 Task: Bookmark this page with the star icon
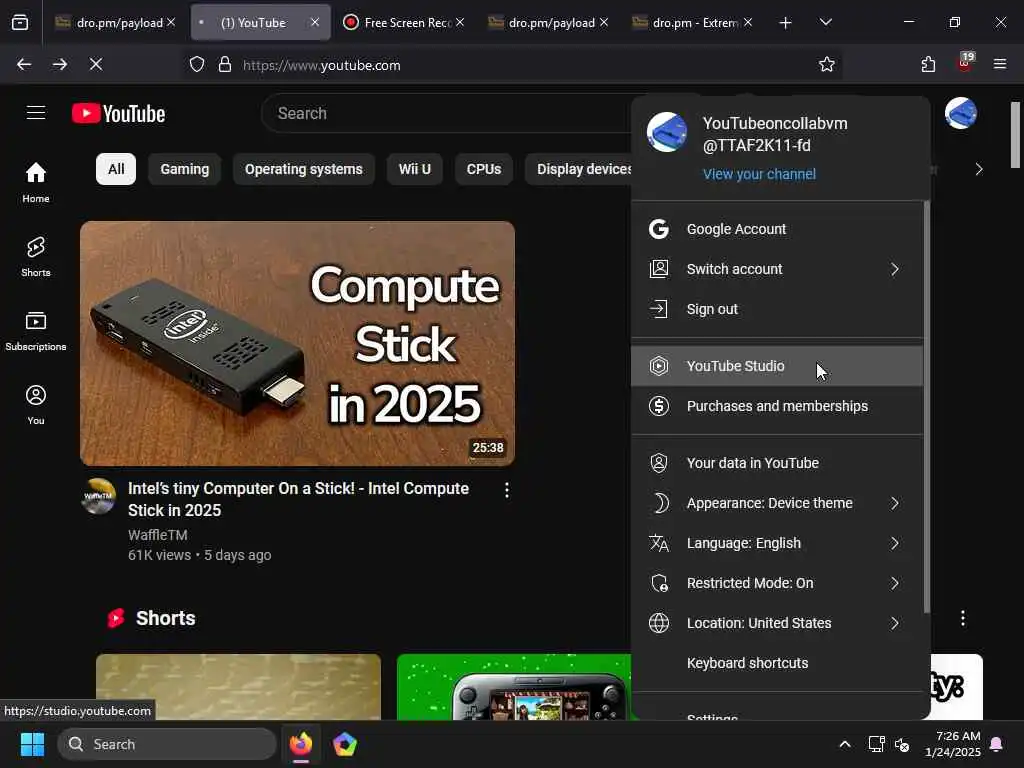[x=827, y=64]
